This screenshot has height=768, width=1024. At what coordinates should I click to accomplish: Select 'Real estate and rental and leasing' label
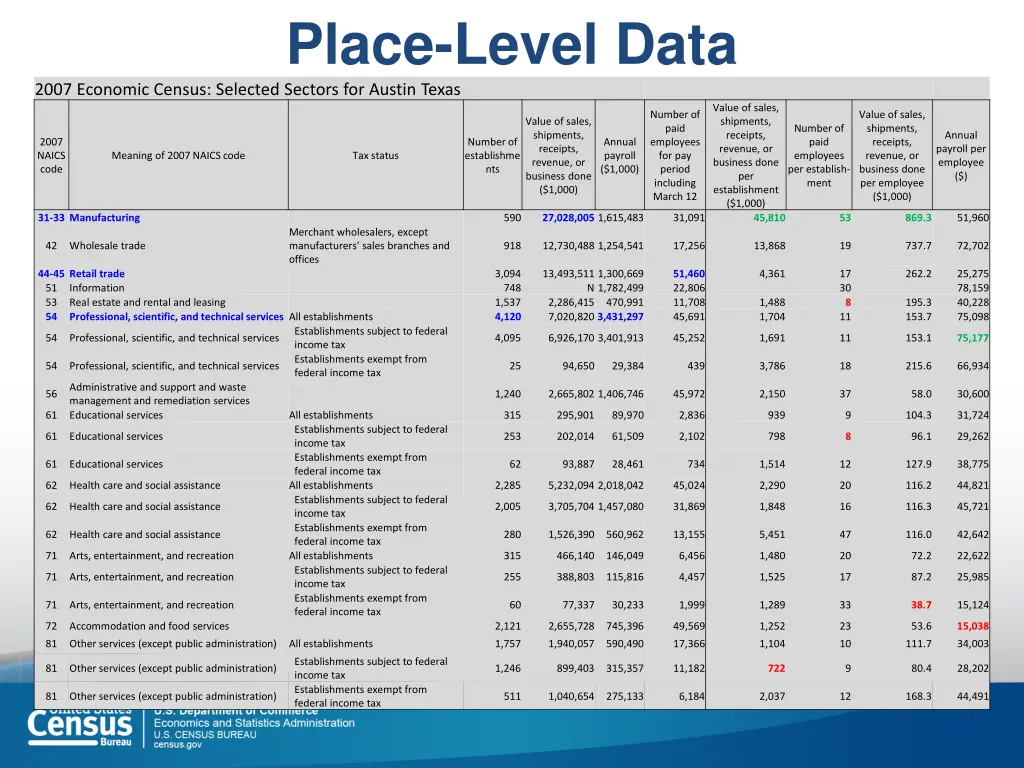[147, 302]
